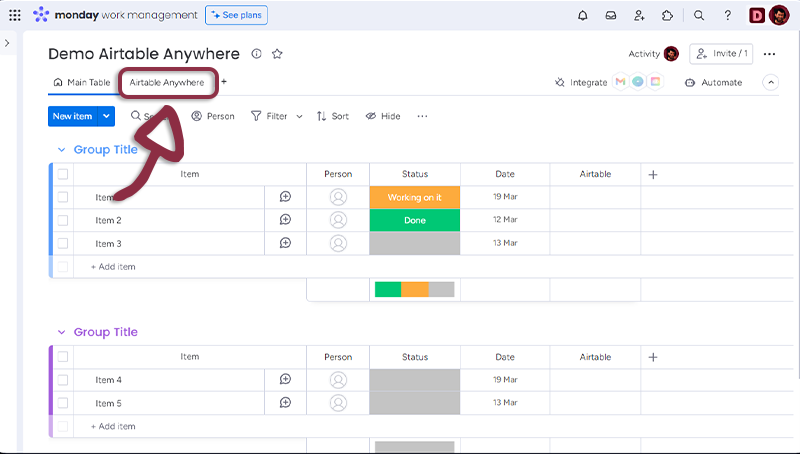This screenshot has width=800, height=456.
Task: Open the inbox tray icon
Action: (x=611, y=15)
